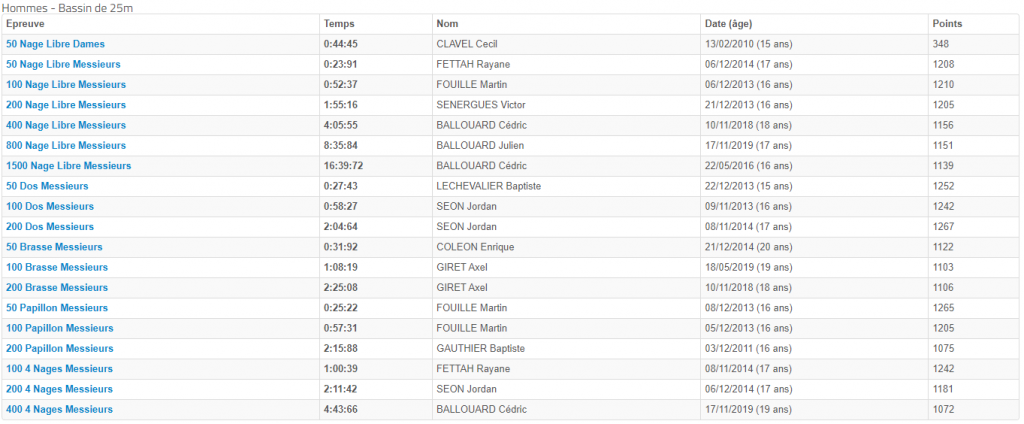
Task: Open the 50 Nage Libre Dames link
Action: pos(56,44)
